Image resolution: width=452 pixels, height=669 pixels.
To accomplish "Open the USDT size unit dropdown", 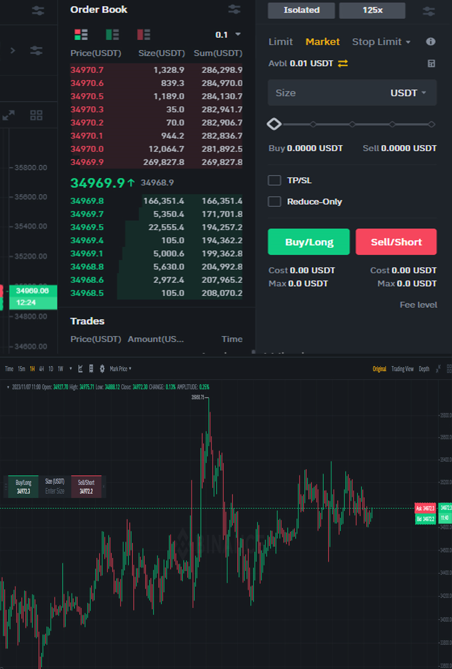I will tap(408, 93).
